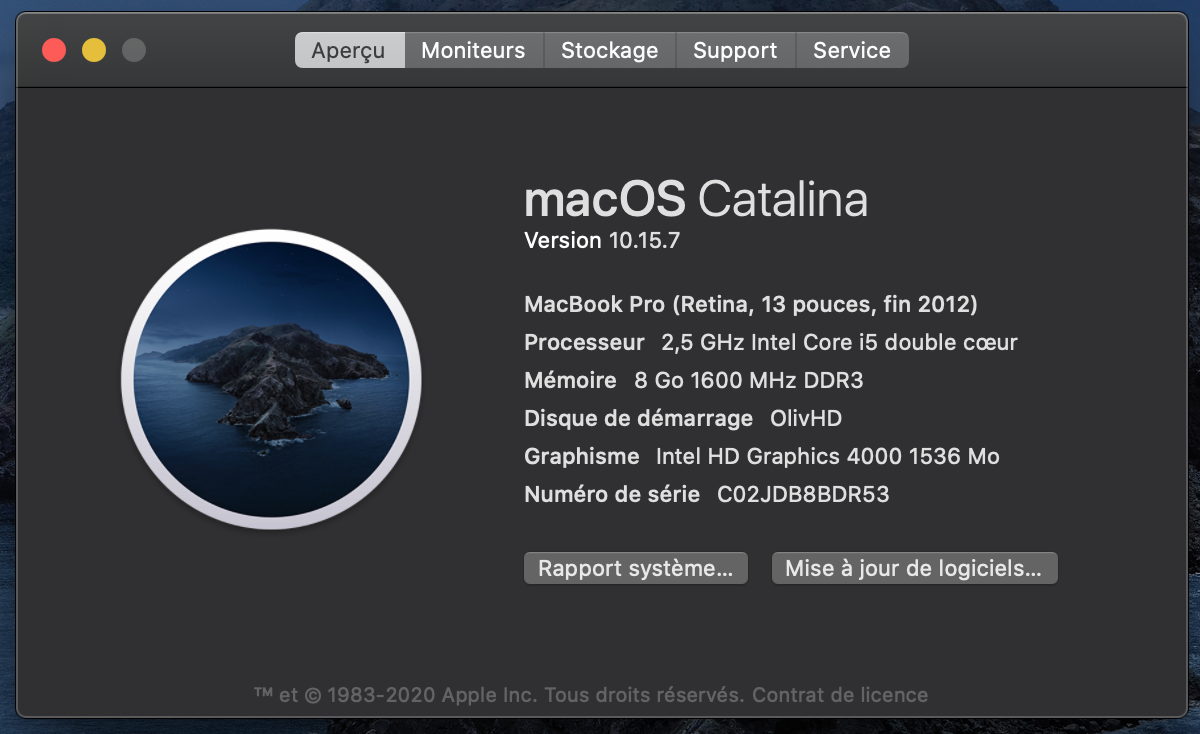The image size is (1200, 734).
Task: Open Rapport système
Action: click(635, 568)
